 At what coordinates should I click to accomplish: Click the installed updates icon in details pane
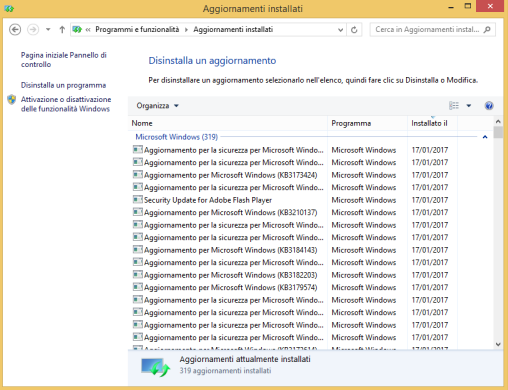(x=155, y=367)
